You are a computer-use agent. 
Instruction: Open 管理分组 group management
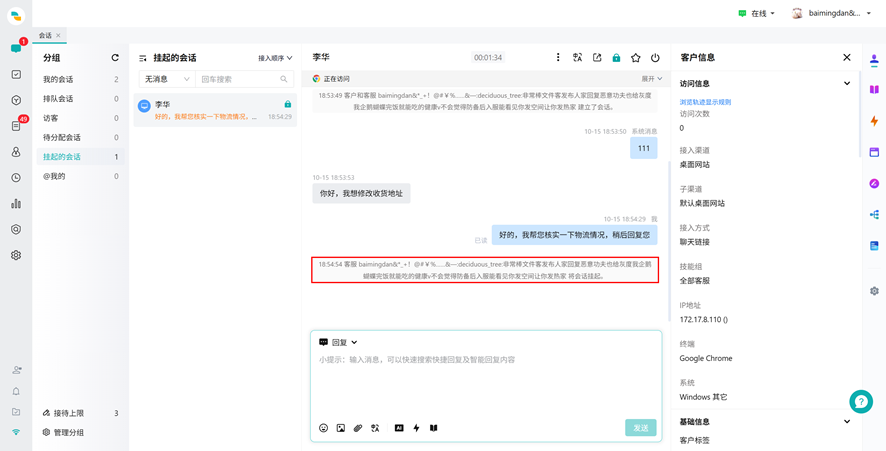coord(63,432)
